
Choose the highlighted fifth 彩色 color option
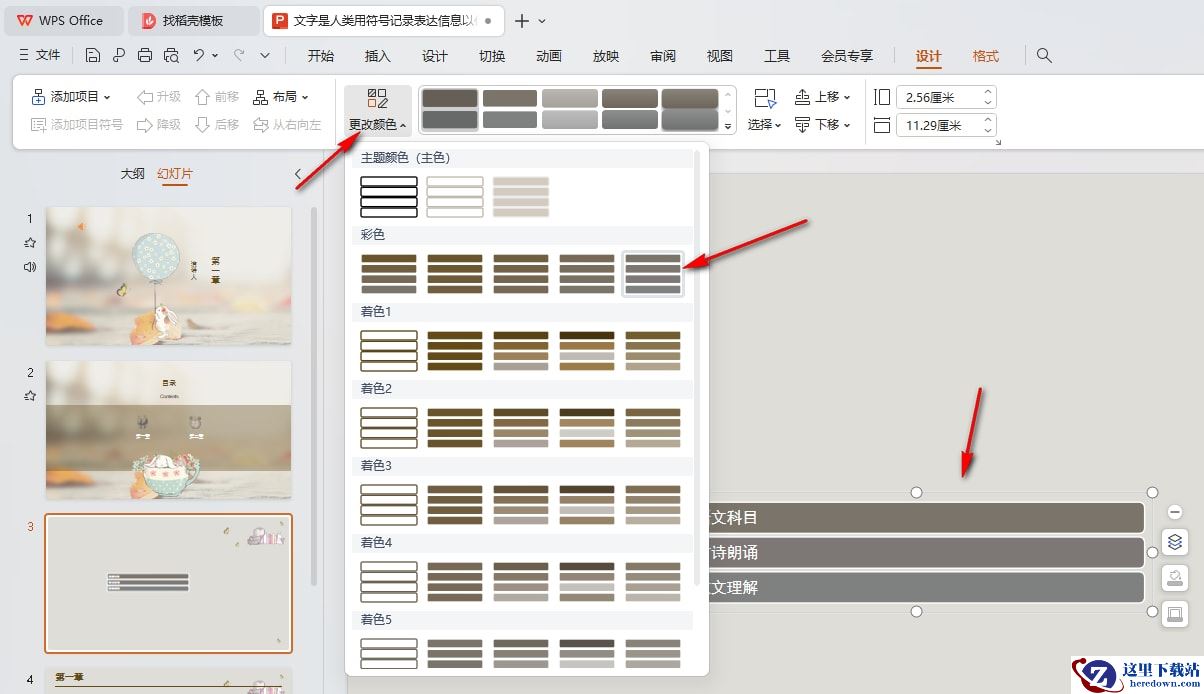tap(653, 273)
